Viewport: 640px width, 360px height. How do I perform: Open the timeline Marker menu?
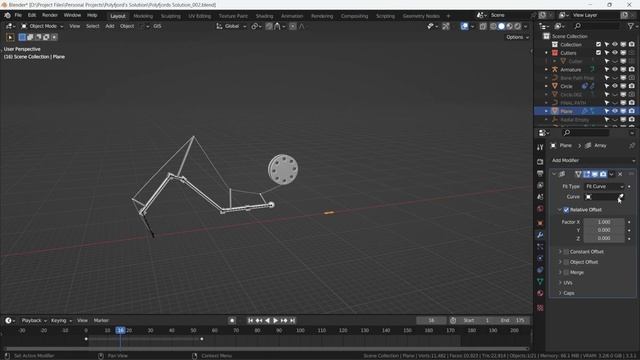pos(101,321)
